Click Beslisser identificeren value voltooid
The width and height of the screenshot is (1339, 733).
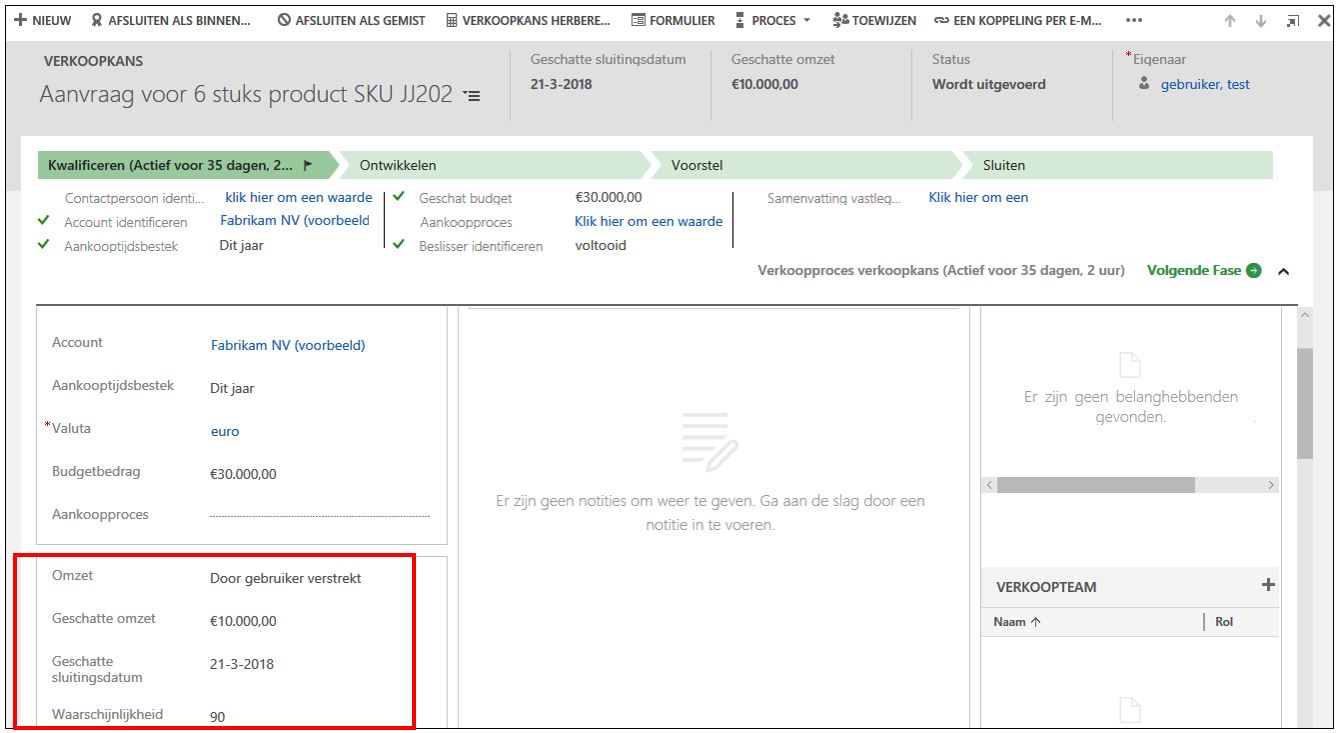tap(601, 245)
